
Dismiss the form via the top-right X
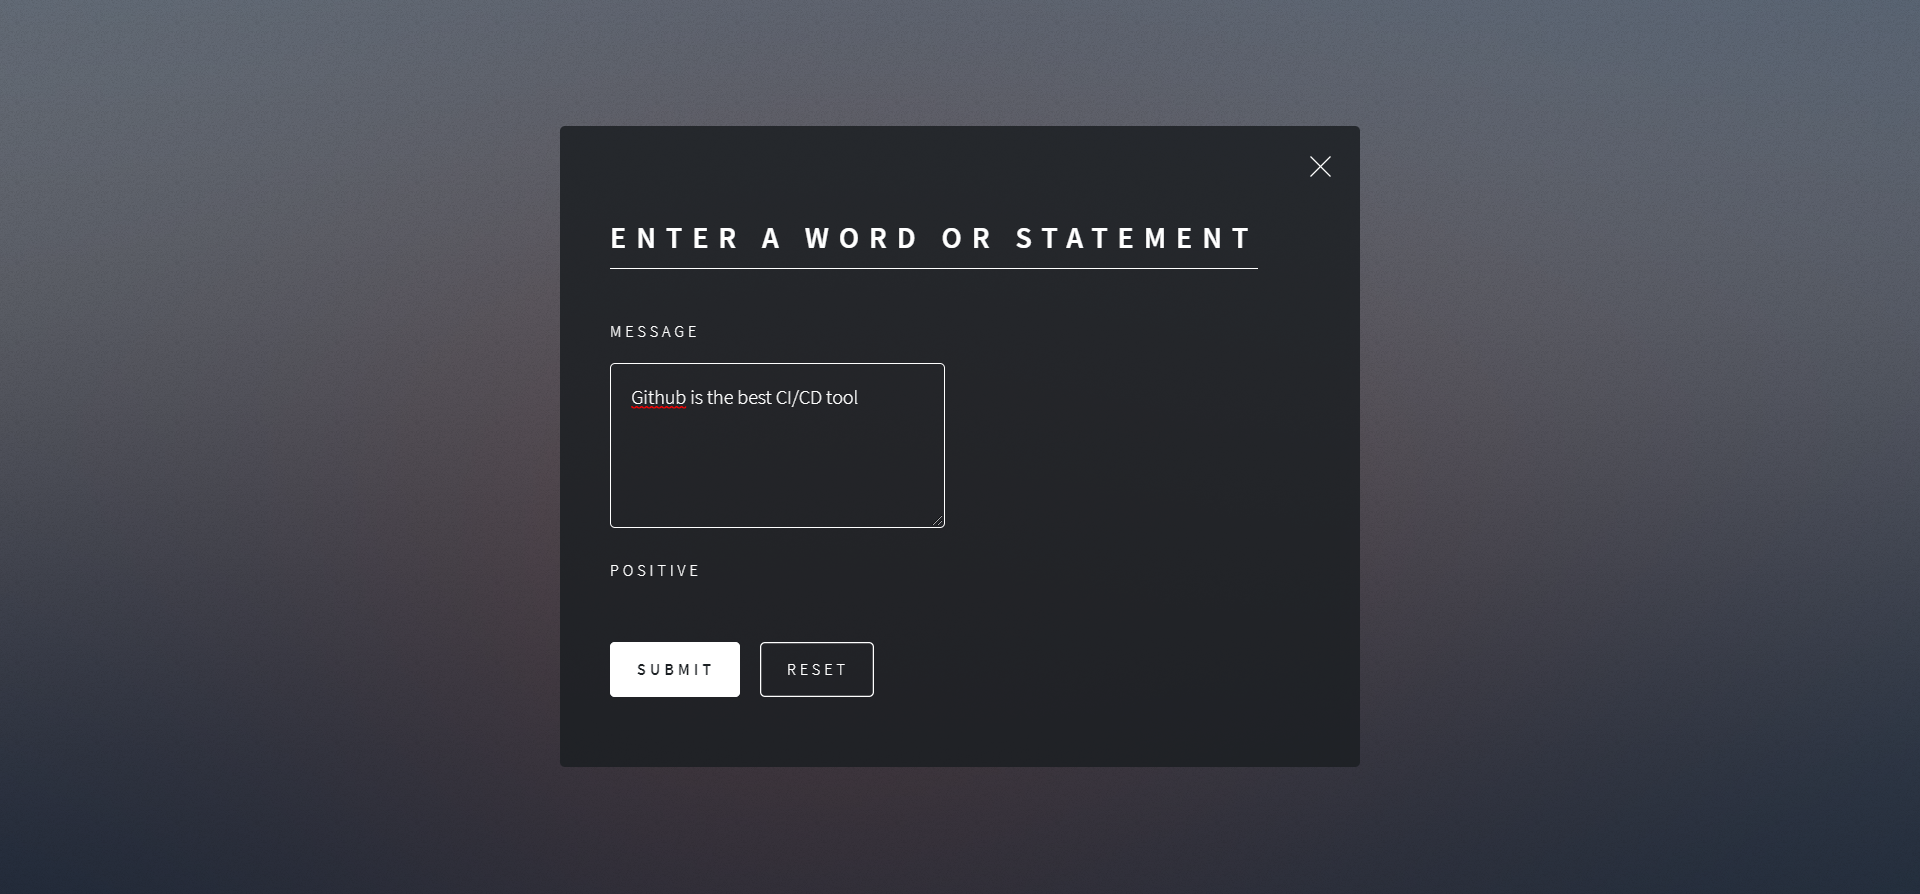click(x=1320, y=166)
